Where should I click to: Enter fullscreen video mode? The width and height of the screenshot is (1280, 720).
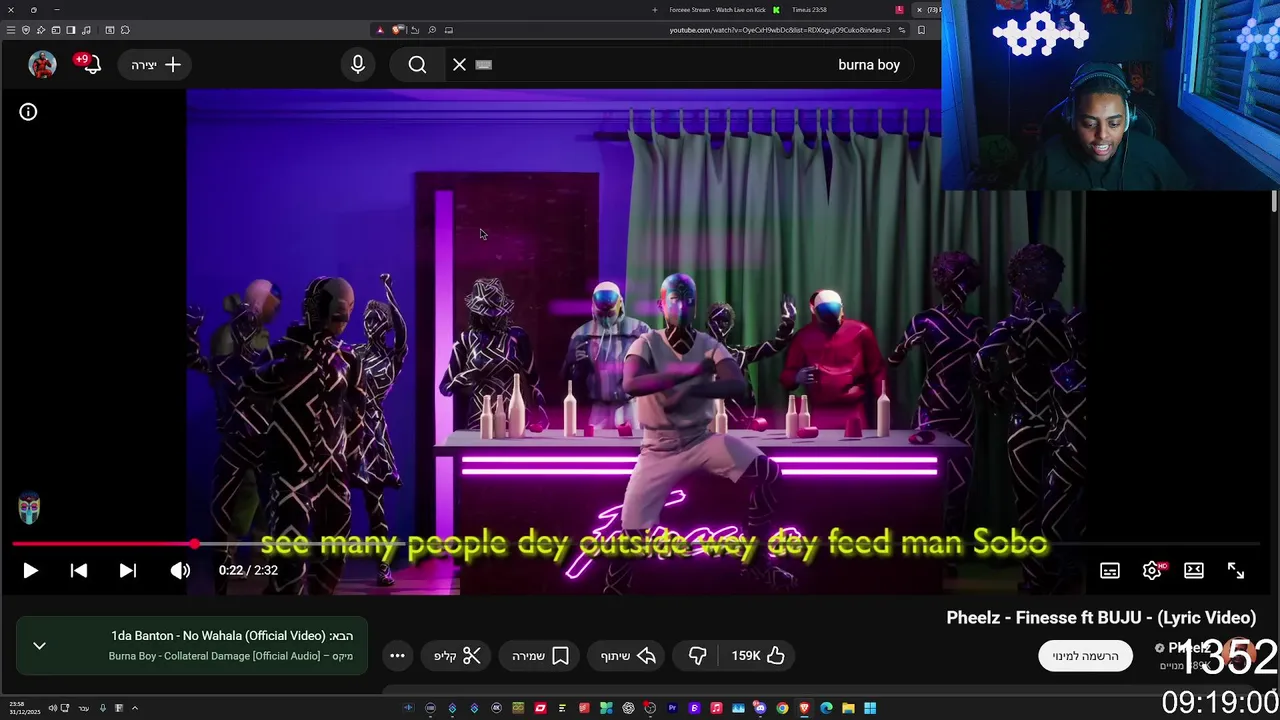tap(1236, 570)
